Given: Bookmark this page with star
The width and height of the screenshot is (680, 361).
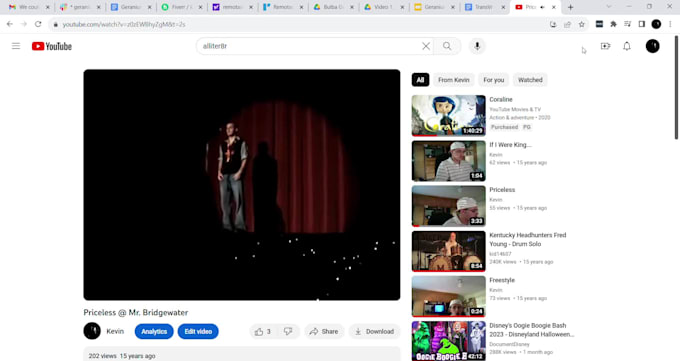Looking at the screenshot, I should tap(582, 25).
